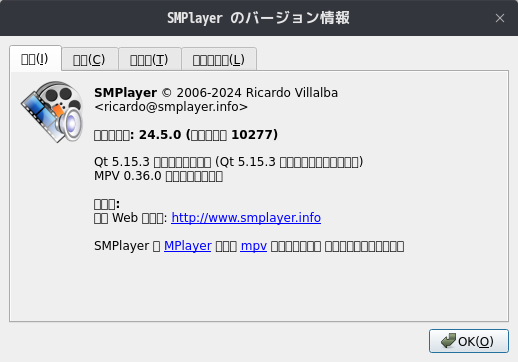Follow the MPlayer hyperlink
The image size is (518, 362).
click(x=188, y=246)
